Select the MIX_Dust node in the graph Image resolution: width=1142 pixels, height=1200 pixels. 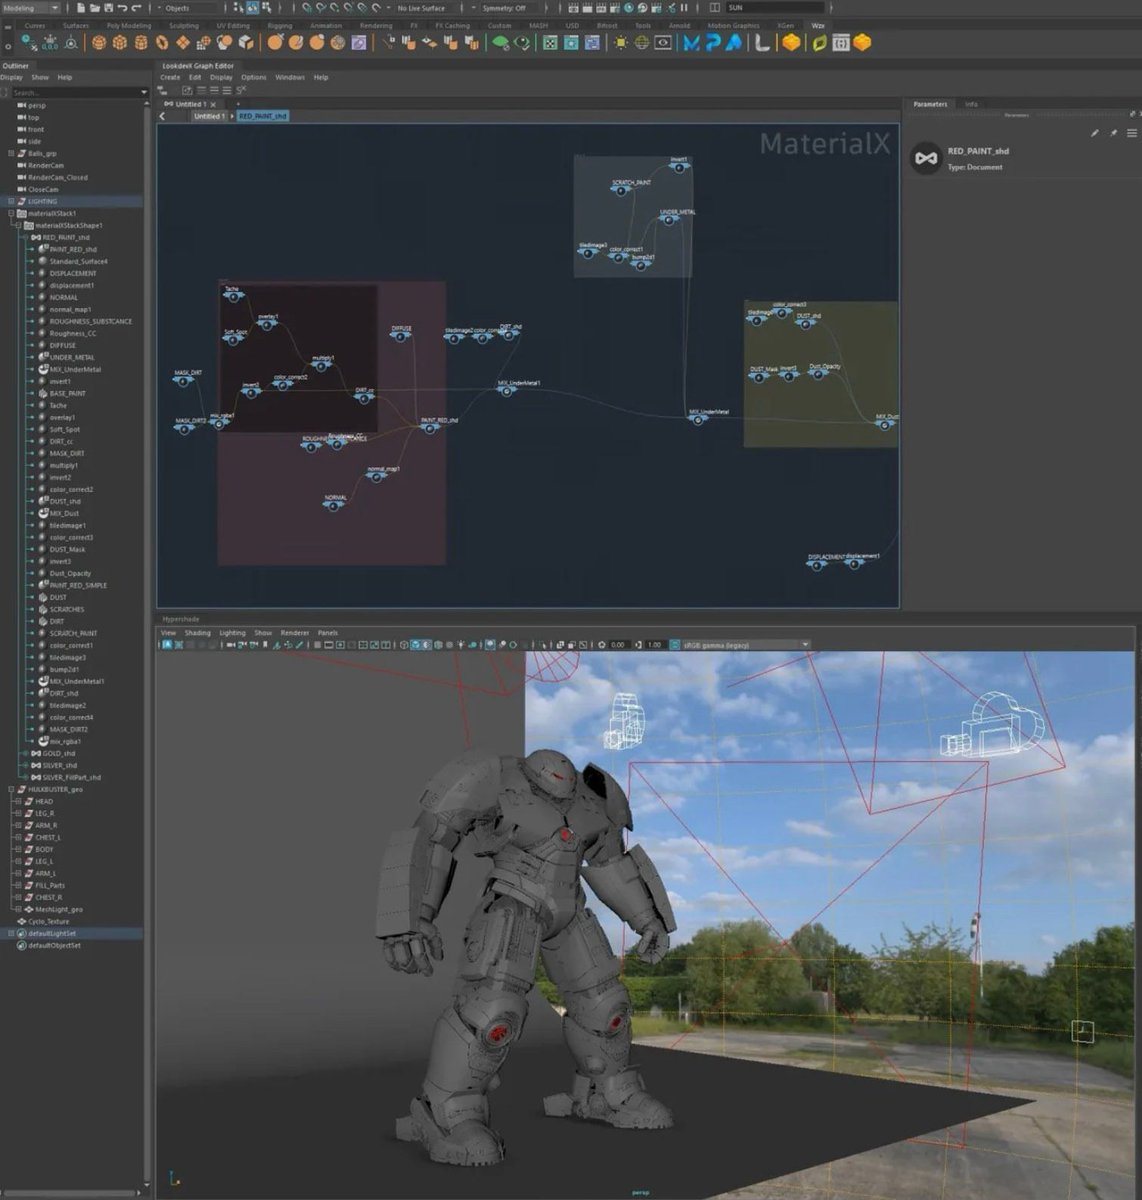point(885,424)
